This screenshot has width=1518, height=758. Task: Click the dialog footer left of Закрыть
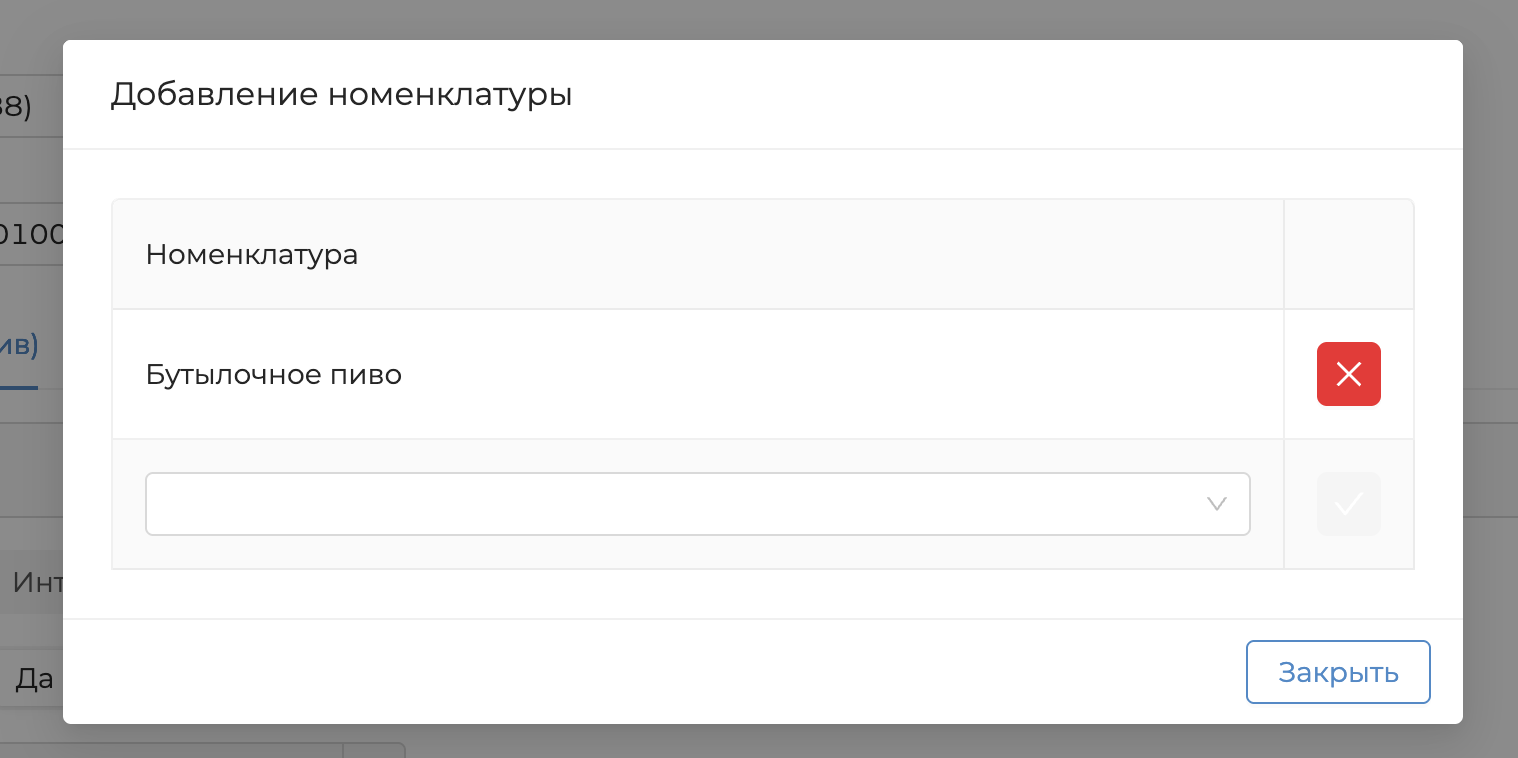650,671
